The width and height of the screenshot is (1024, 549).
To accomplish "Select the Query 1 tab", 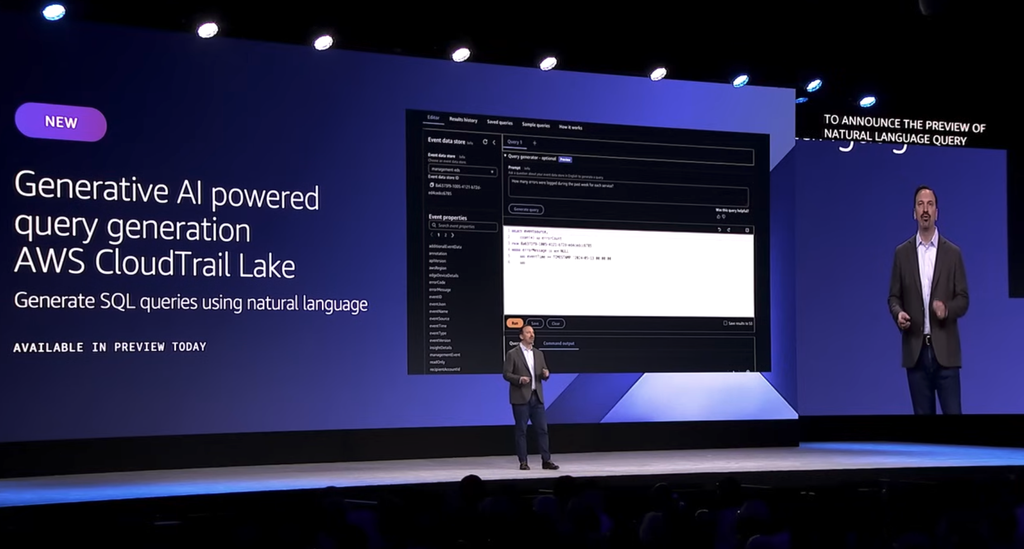I will click(515, 142).
